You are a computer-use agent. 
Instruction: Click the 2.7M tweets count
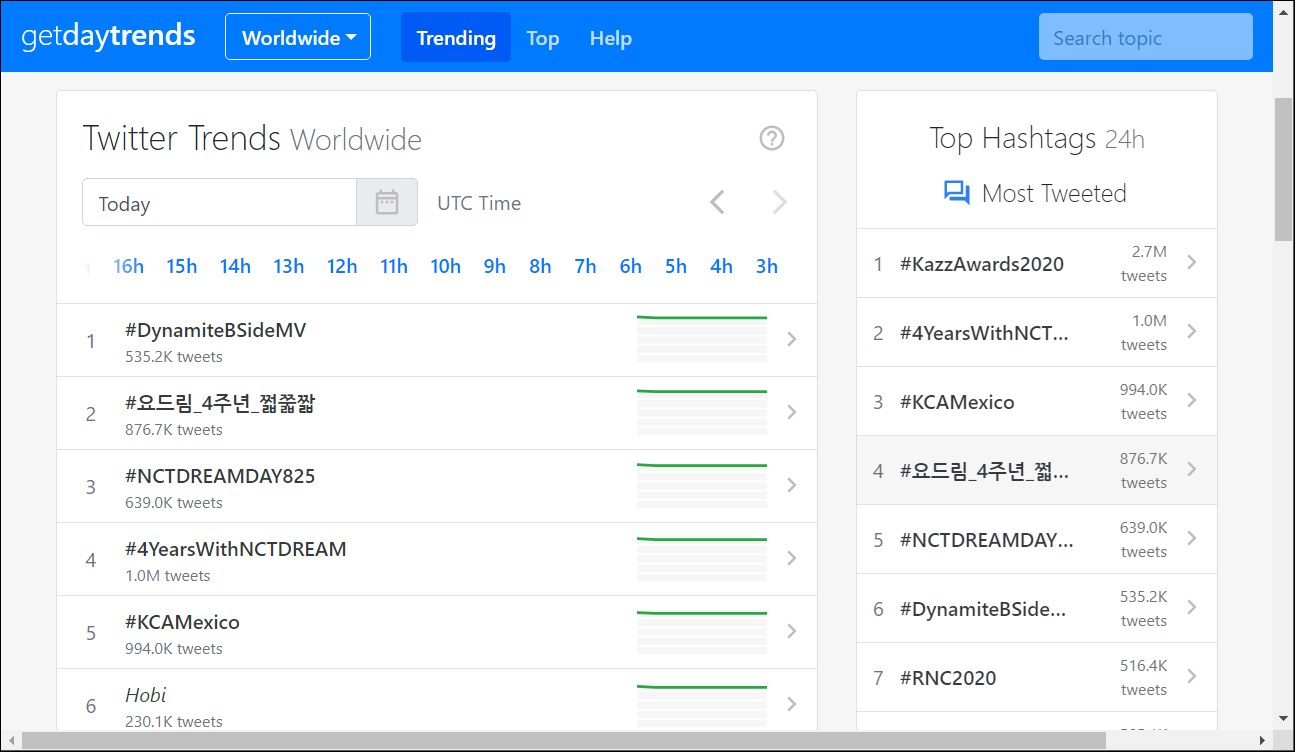click(1143, 264)
